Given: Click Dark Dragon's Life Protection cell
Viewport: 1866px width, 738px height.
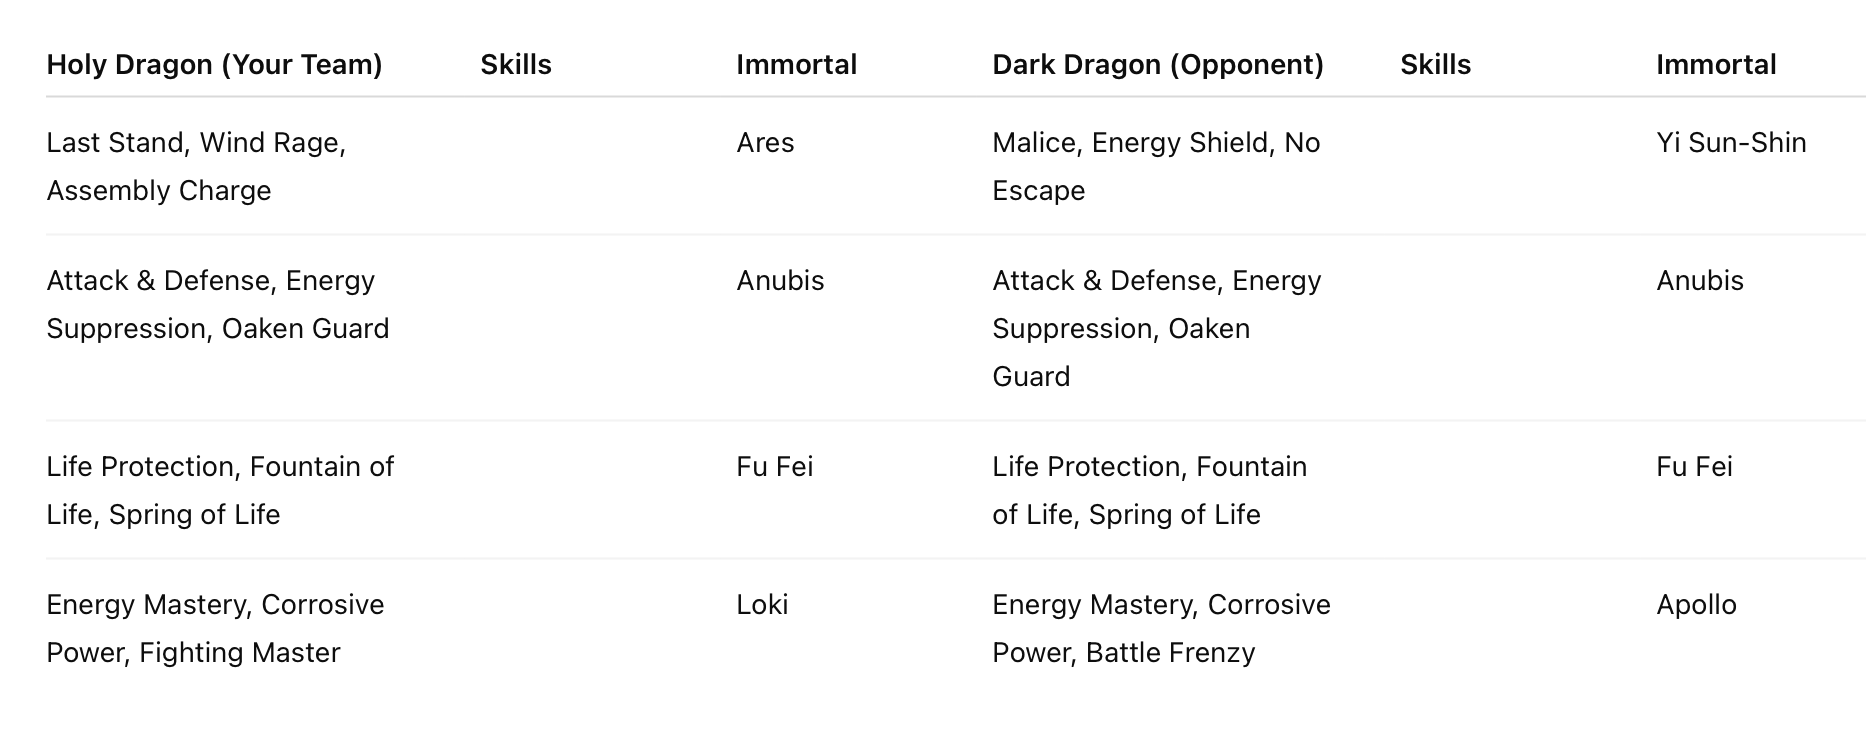Looking at the screenshot, I should click(x=1149, y=490).
